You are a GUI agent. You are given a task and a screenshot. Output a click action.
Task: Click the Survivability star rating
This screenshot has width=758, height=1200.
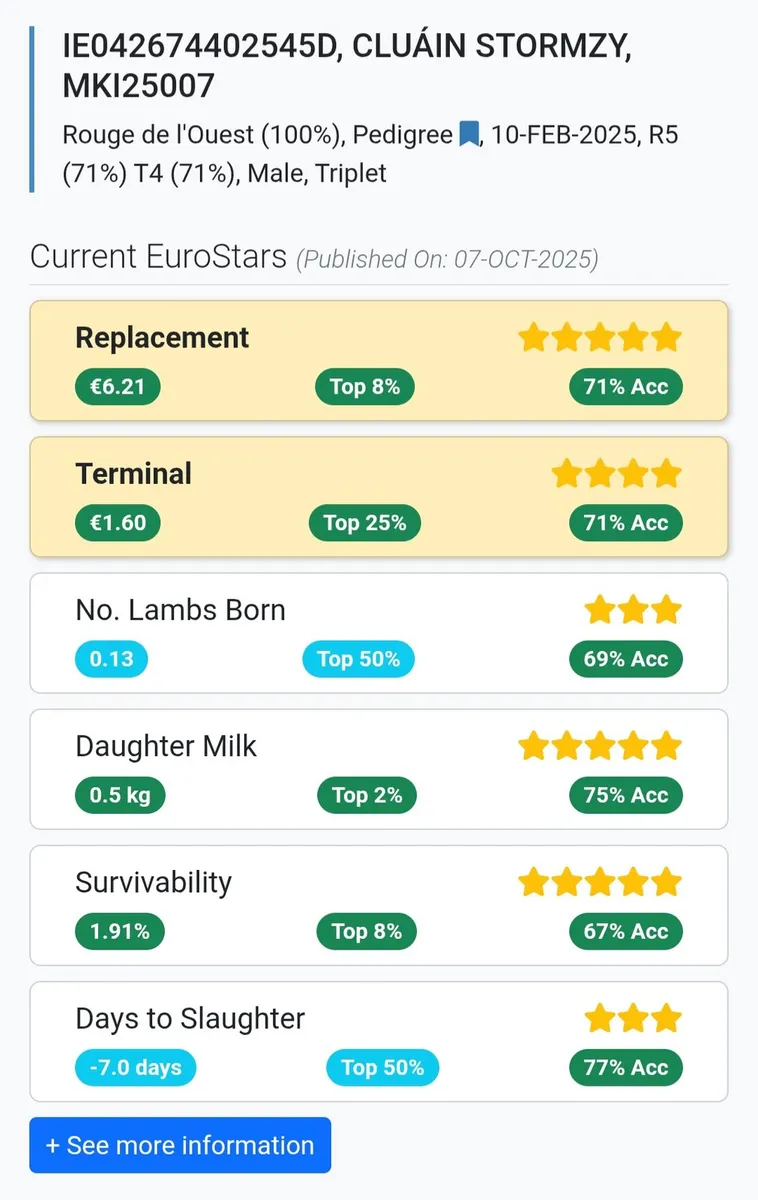click(x=599, y=881)
